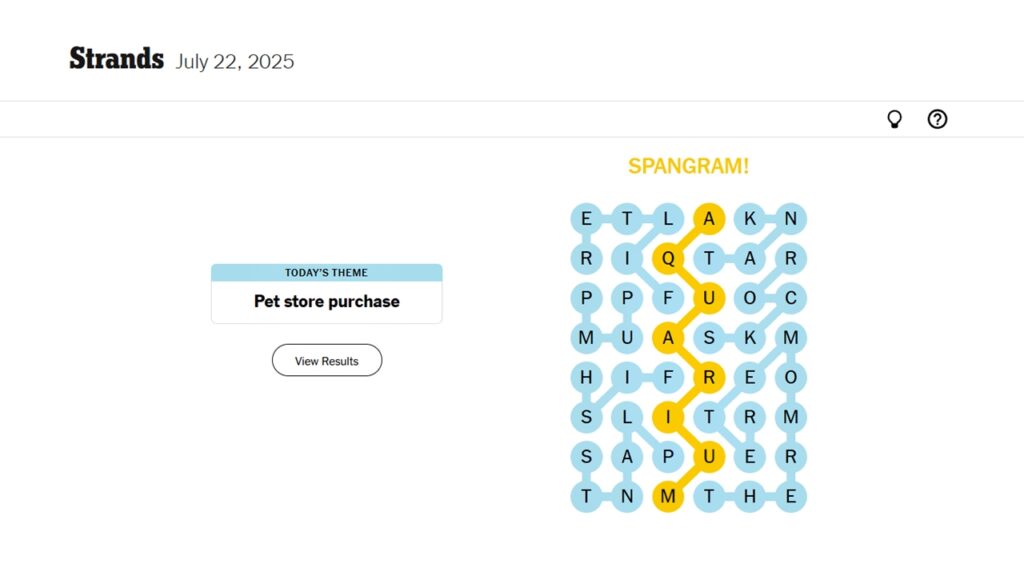The width and height of the screenshot is (1024, 576).
Task: Select the yellow Q tile in the grid
Action: [668, 258]
